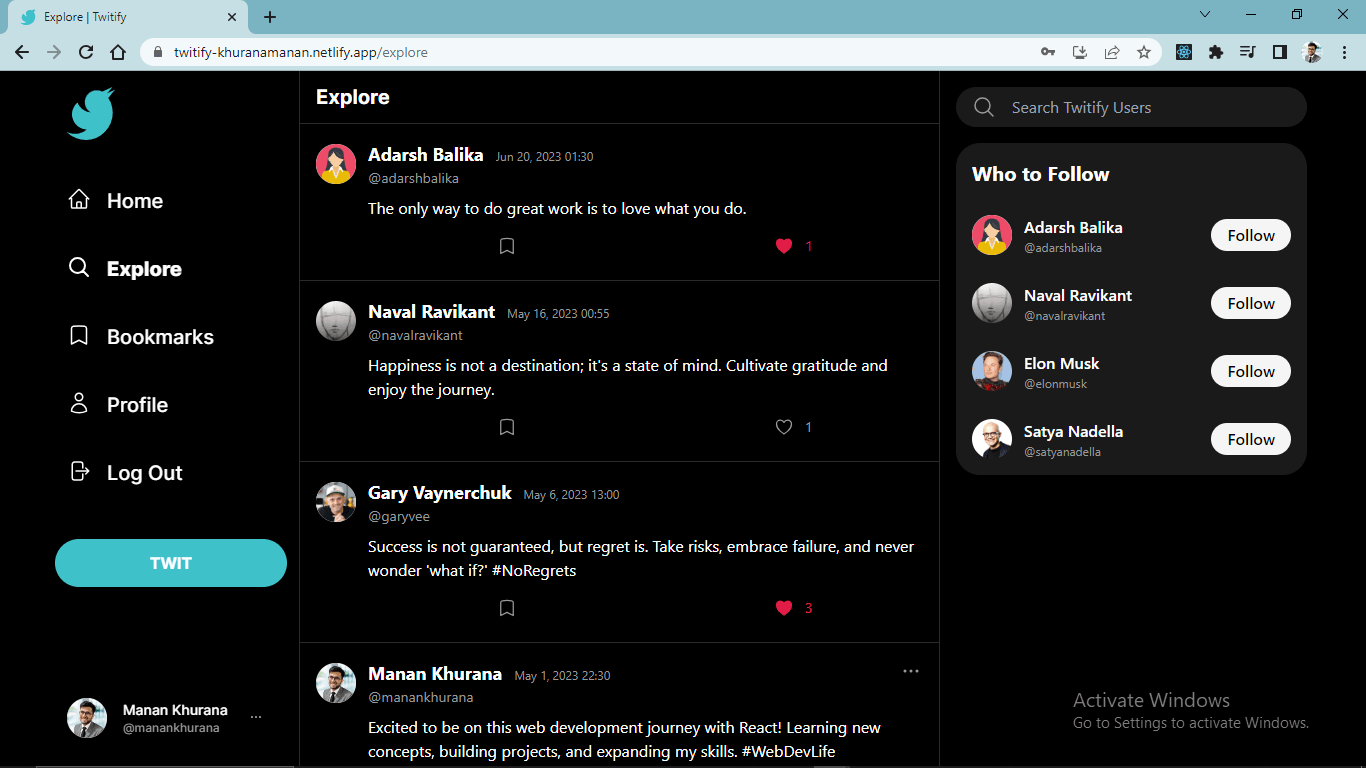Open Gary Vaynerchuk's avatar in the feed
This screenshot has height=768, width=1366.
336,502
